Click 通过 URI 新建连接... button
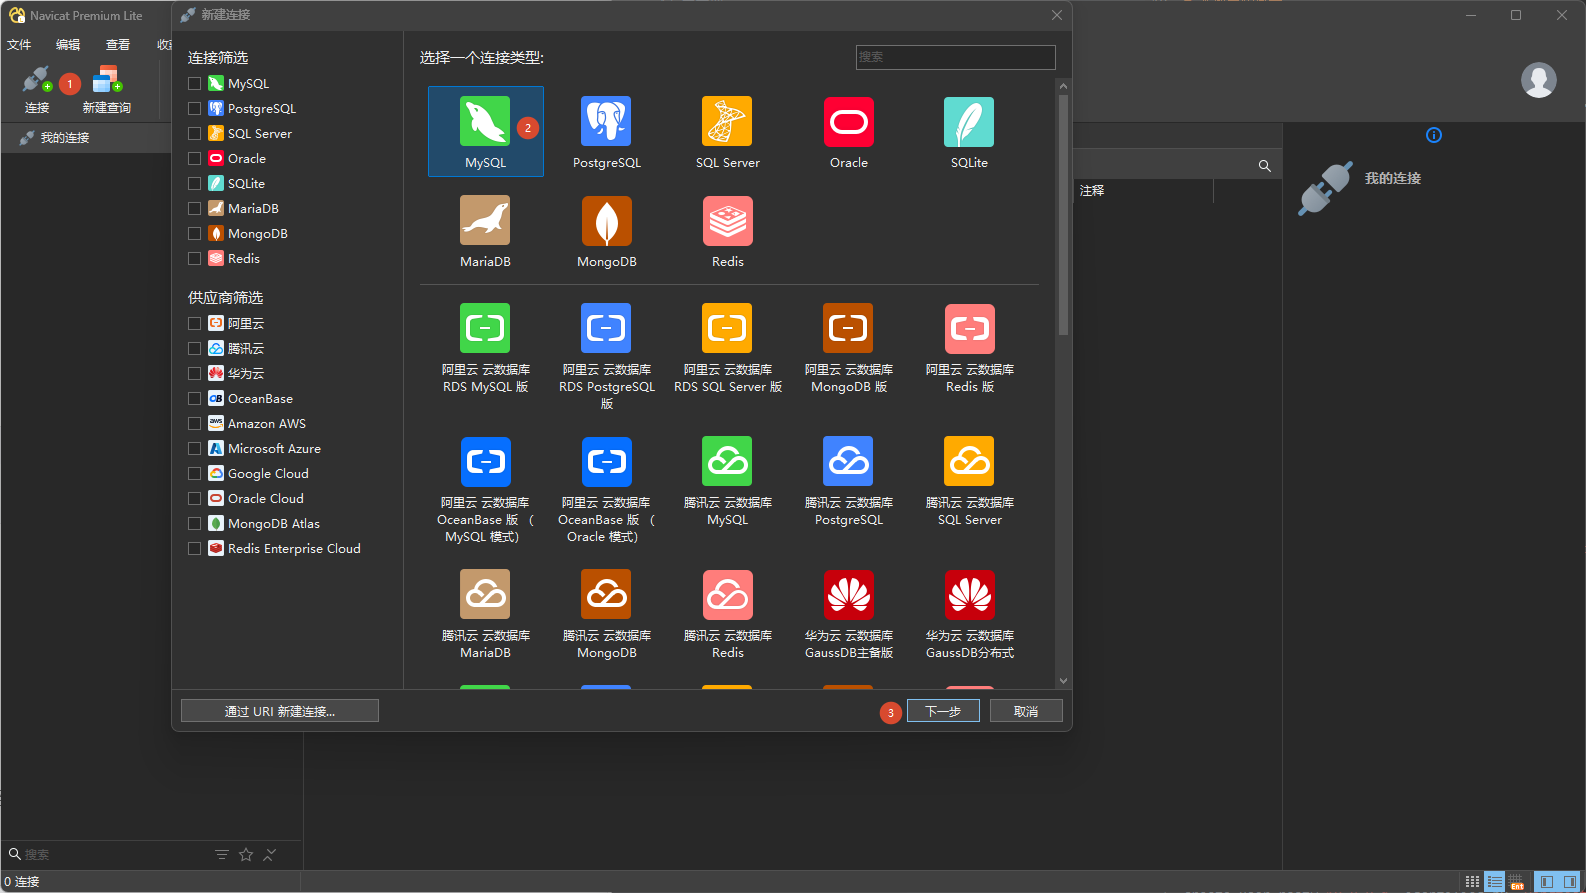1586x893 pixels. [x=280, y=711]
